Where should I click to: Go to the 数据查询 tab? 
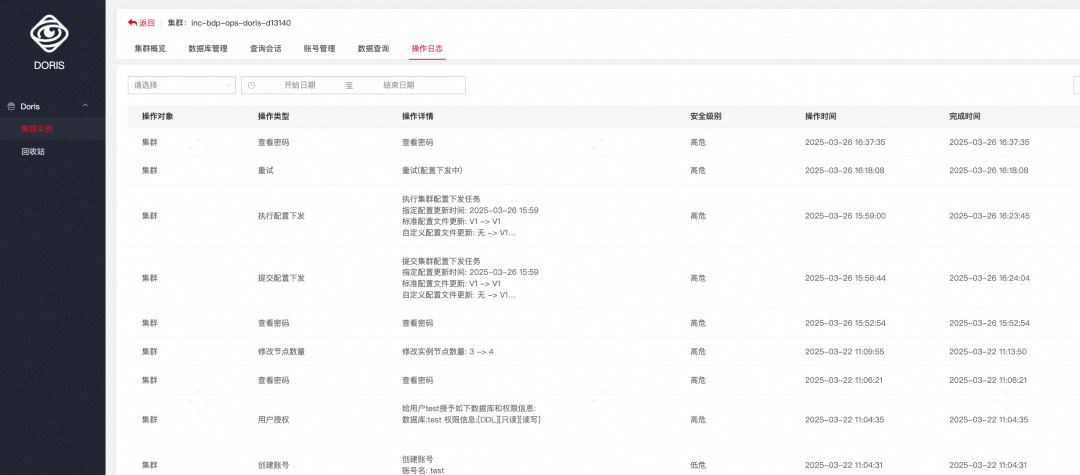[x=373, y=49]
